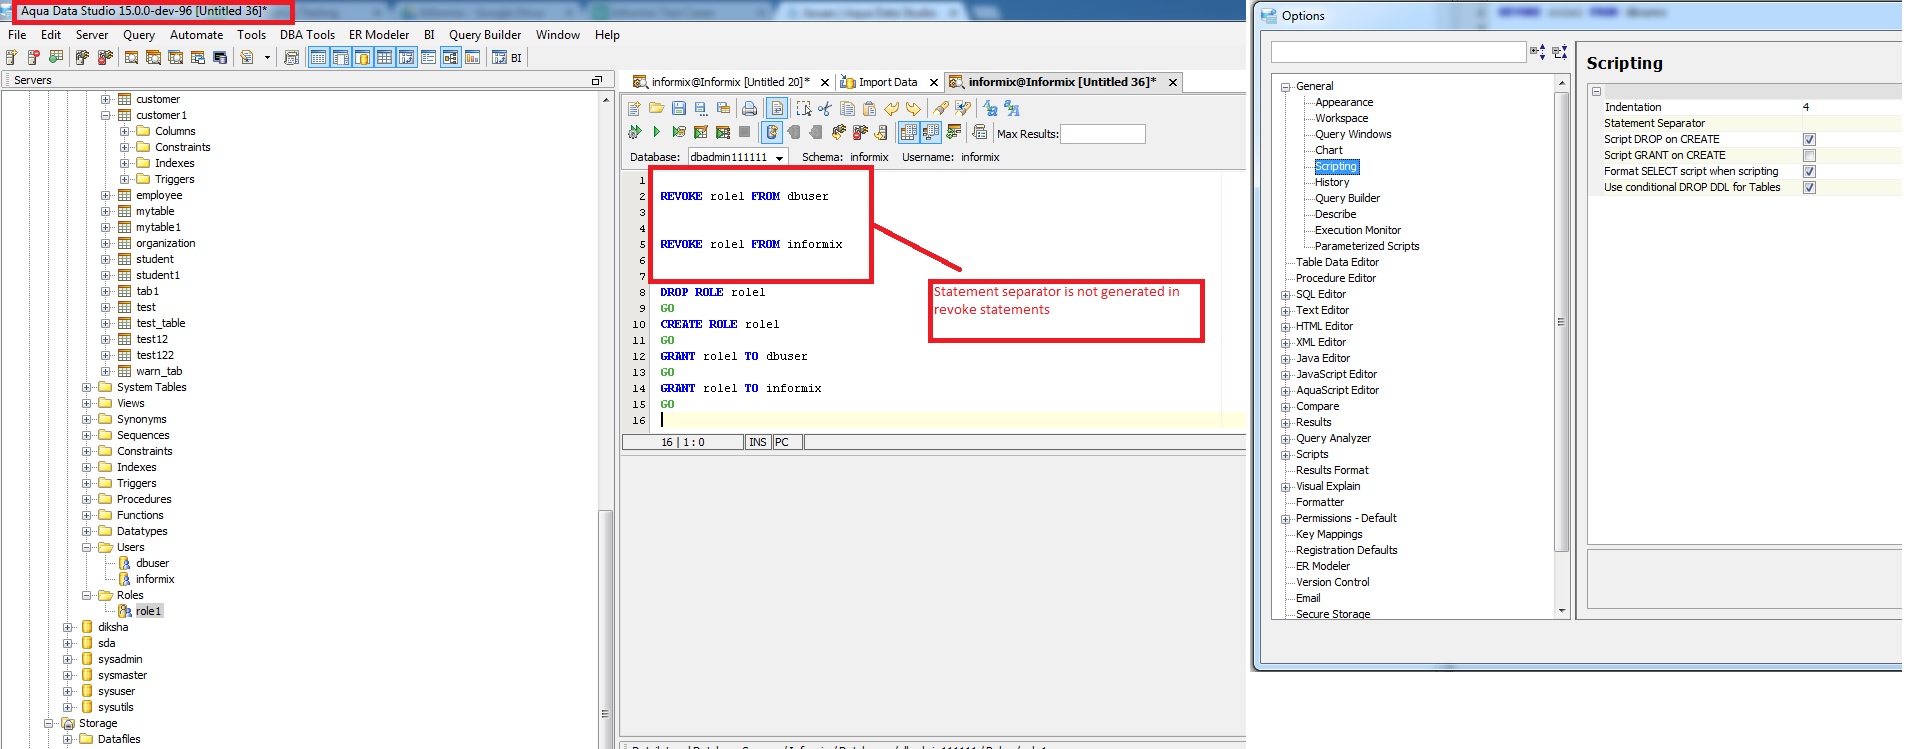Open the Window menu
The height and width of the screenshot is (749, 1914).
(x=557, y=34)
